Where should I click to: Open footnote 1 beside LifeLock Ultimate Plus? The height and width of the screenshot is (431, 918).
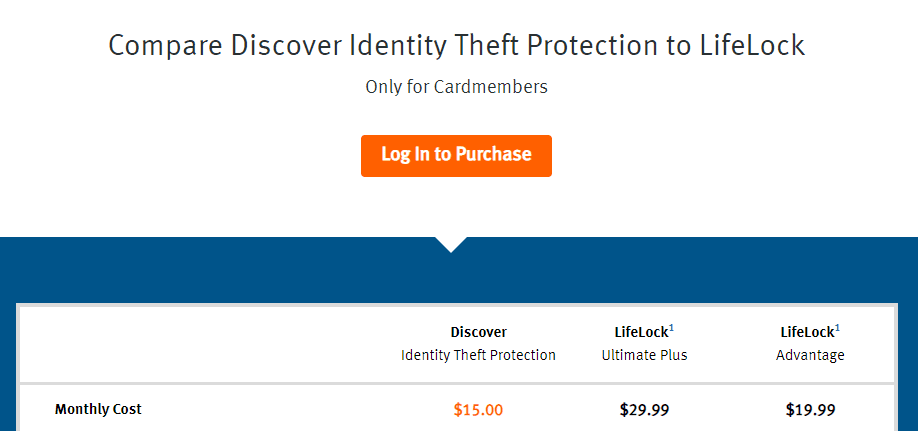(672, 329)
